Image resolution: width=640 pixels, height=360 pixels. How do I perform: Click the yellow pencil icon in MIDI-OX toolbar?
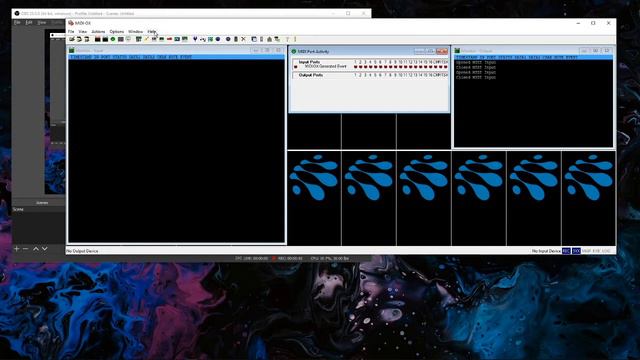(146, 39)
